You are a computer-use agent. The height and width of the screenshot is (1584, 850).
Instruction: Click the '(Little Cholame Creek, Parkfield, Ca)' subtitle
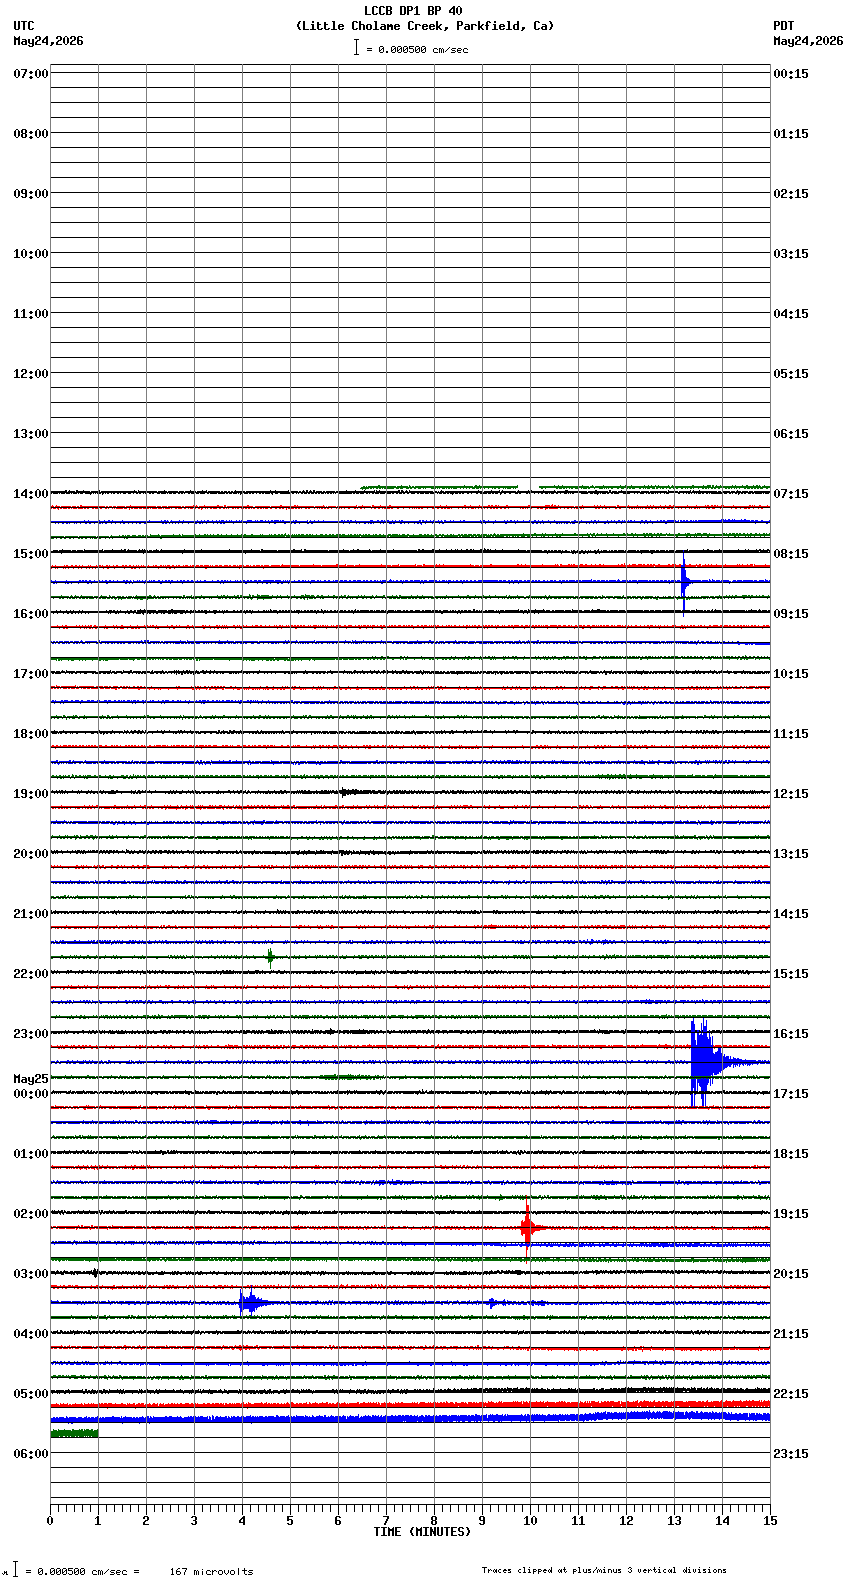point(425,26)
